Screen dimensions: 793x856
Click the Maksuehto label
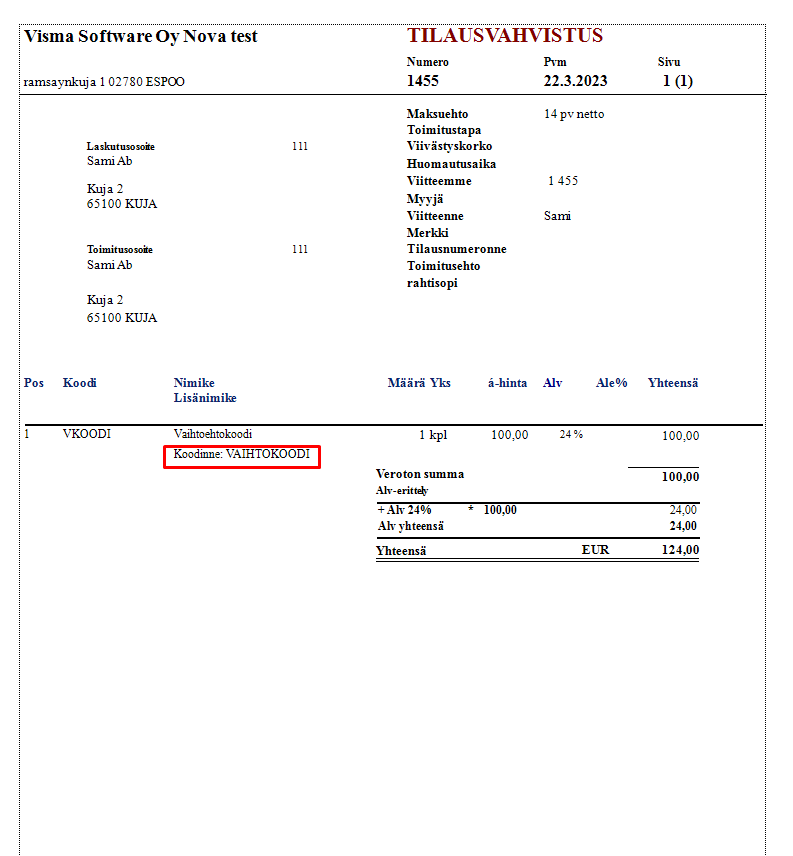click(437, 114)
